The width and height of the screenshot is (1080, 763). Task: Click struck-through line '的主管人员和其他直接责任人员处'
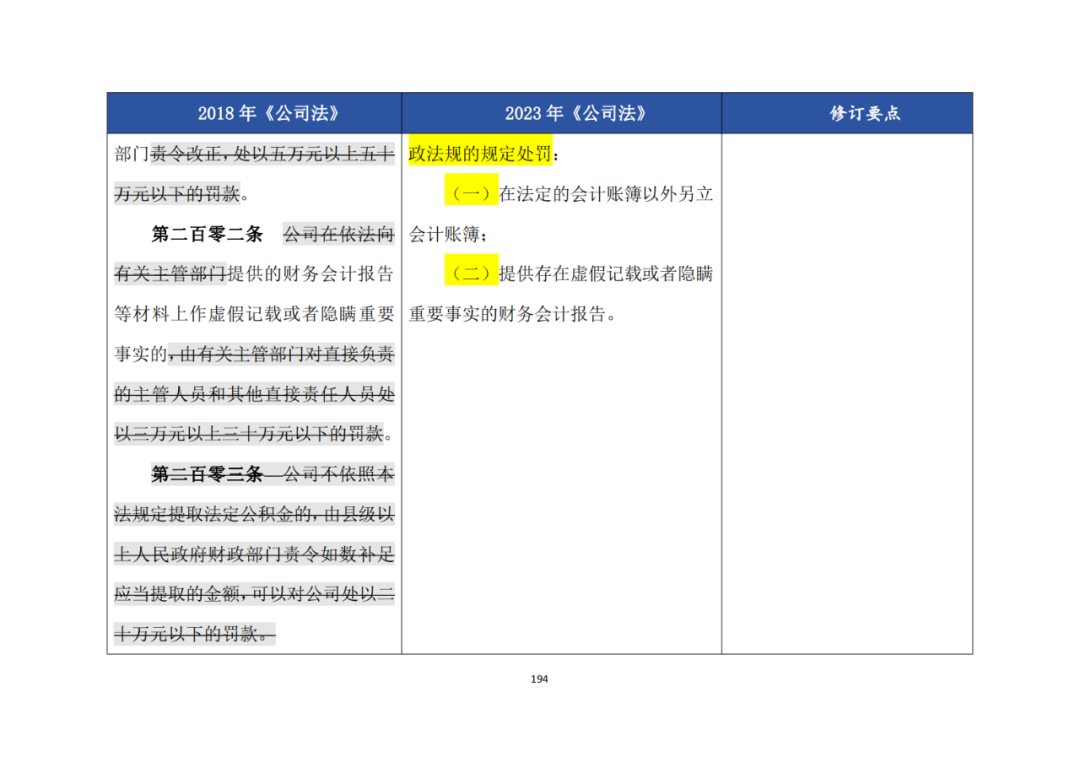[254, 394]
